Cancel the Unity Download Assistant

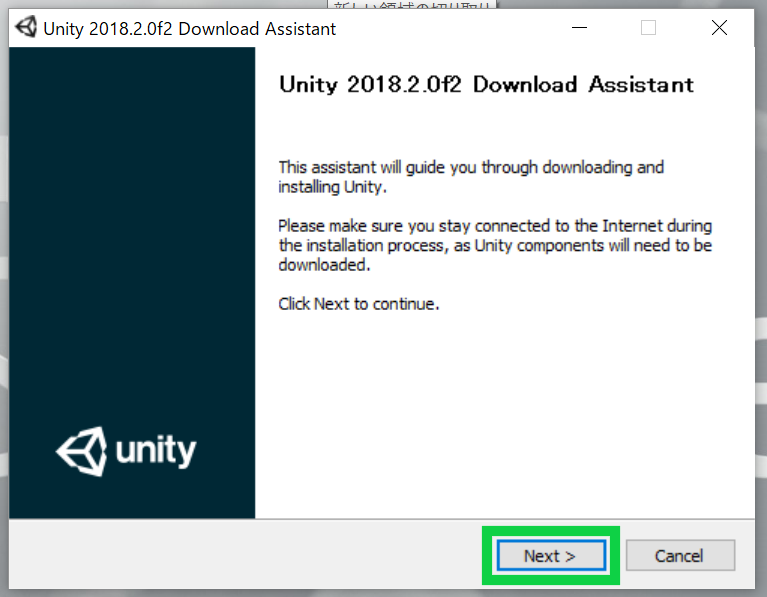pyautogui.click(x=679, y=556)
